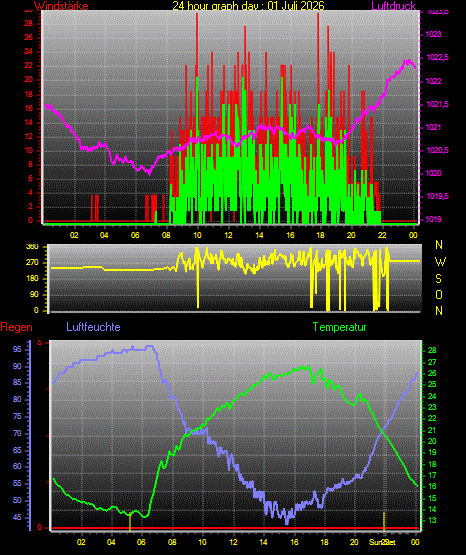Click the red Windstärke axis label
This screenshot has height=555, width=466.
(61, 6)
